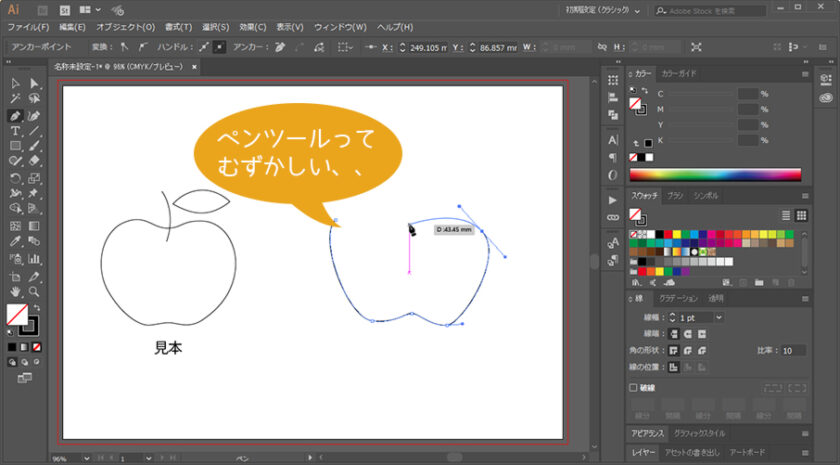Open the stroke weight dropdown arrow
The height and width of the screenshot is (465, 840).
(x=719, y=318)
